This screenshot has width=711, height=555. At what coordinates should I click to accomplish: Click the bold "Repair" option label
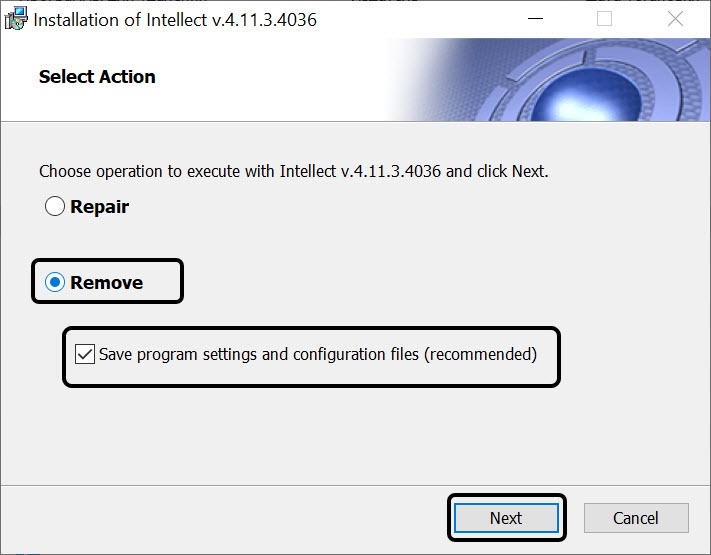(99, 207)
